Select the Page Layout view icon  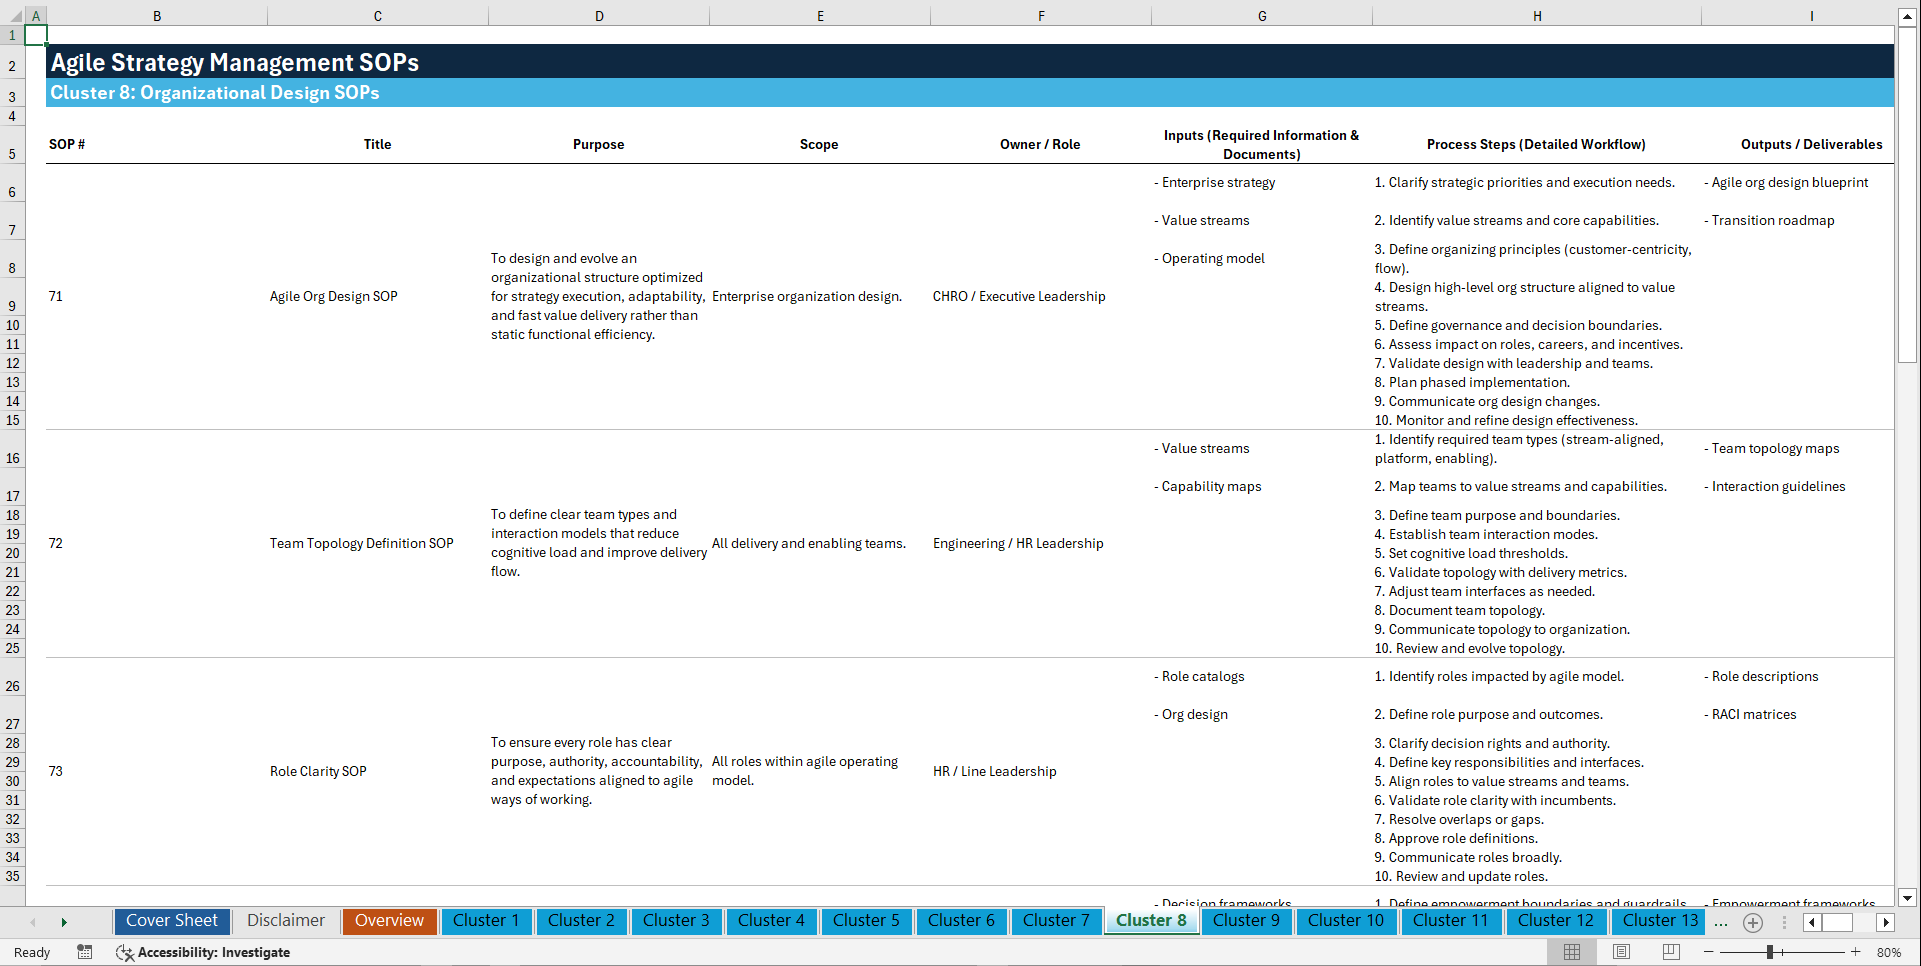click(x=1620, y=952)
